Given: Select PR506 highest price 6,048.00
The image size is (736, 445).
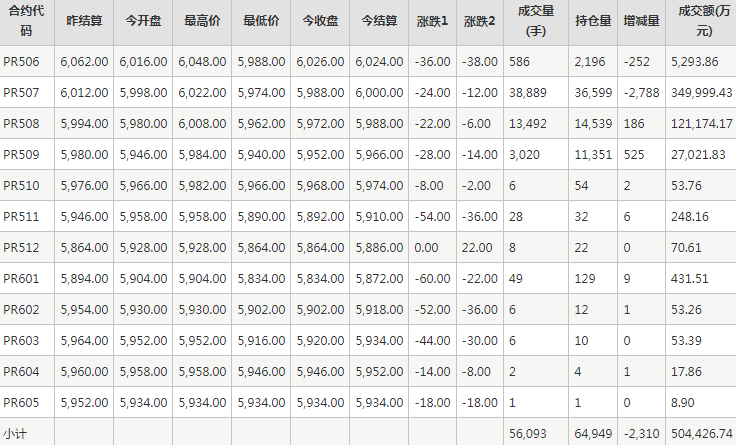Looking at the screenshot, I should click(202, 61).
